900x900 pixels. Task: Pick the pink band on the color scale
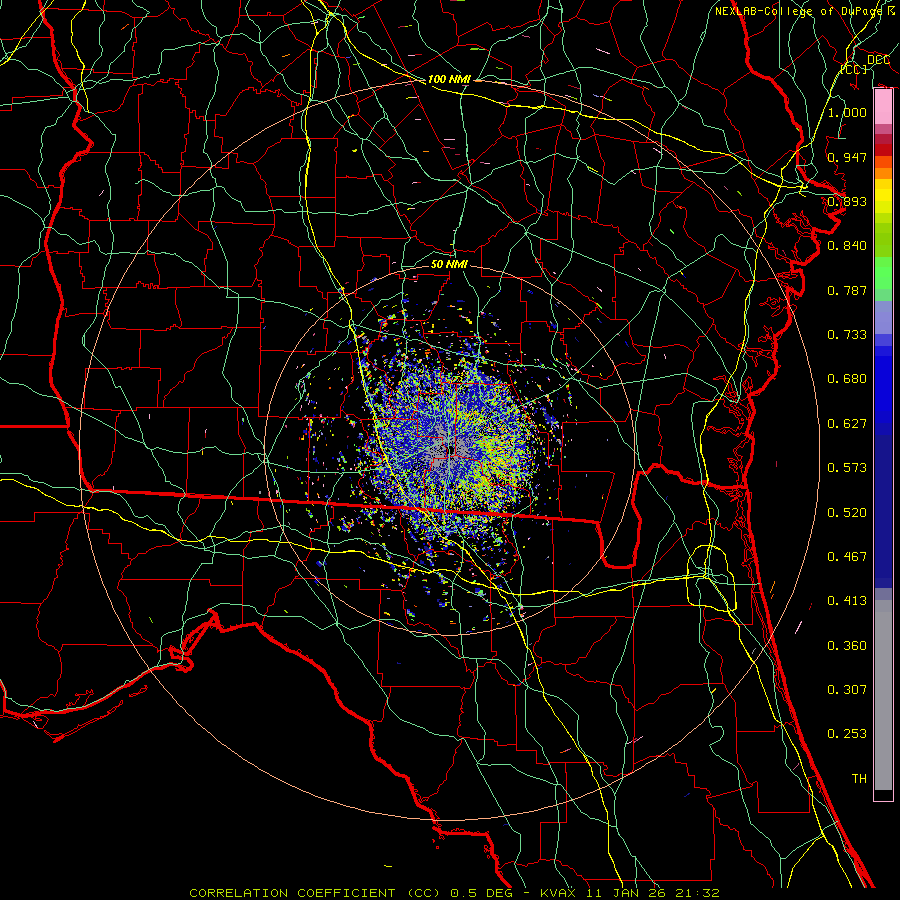coord(883,107)
